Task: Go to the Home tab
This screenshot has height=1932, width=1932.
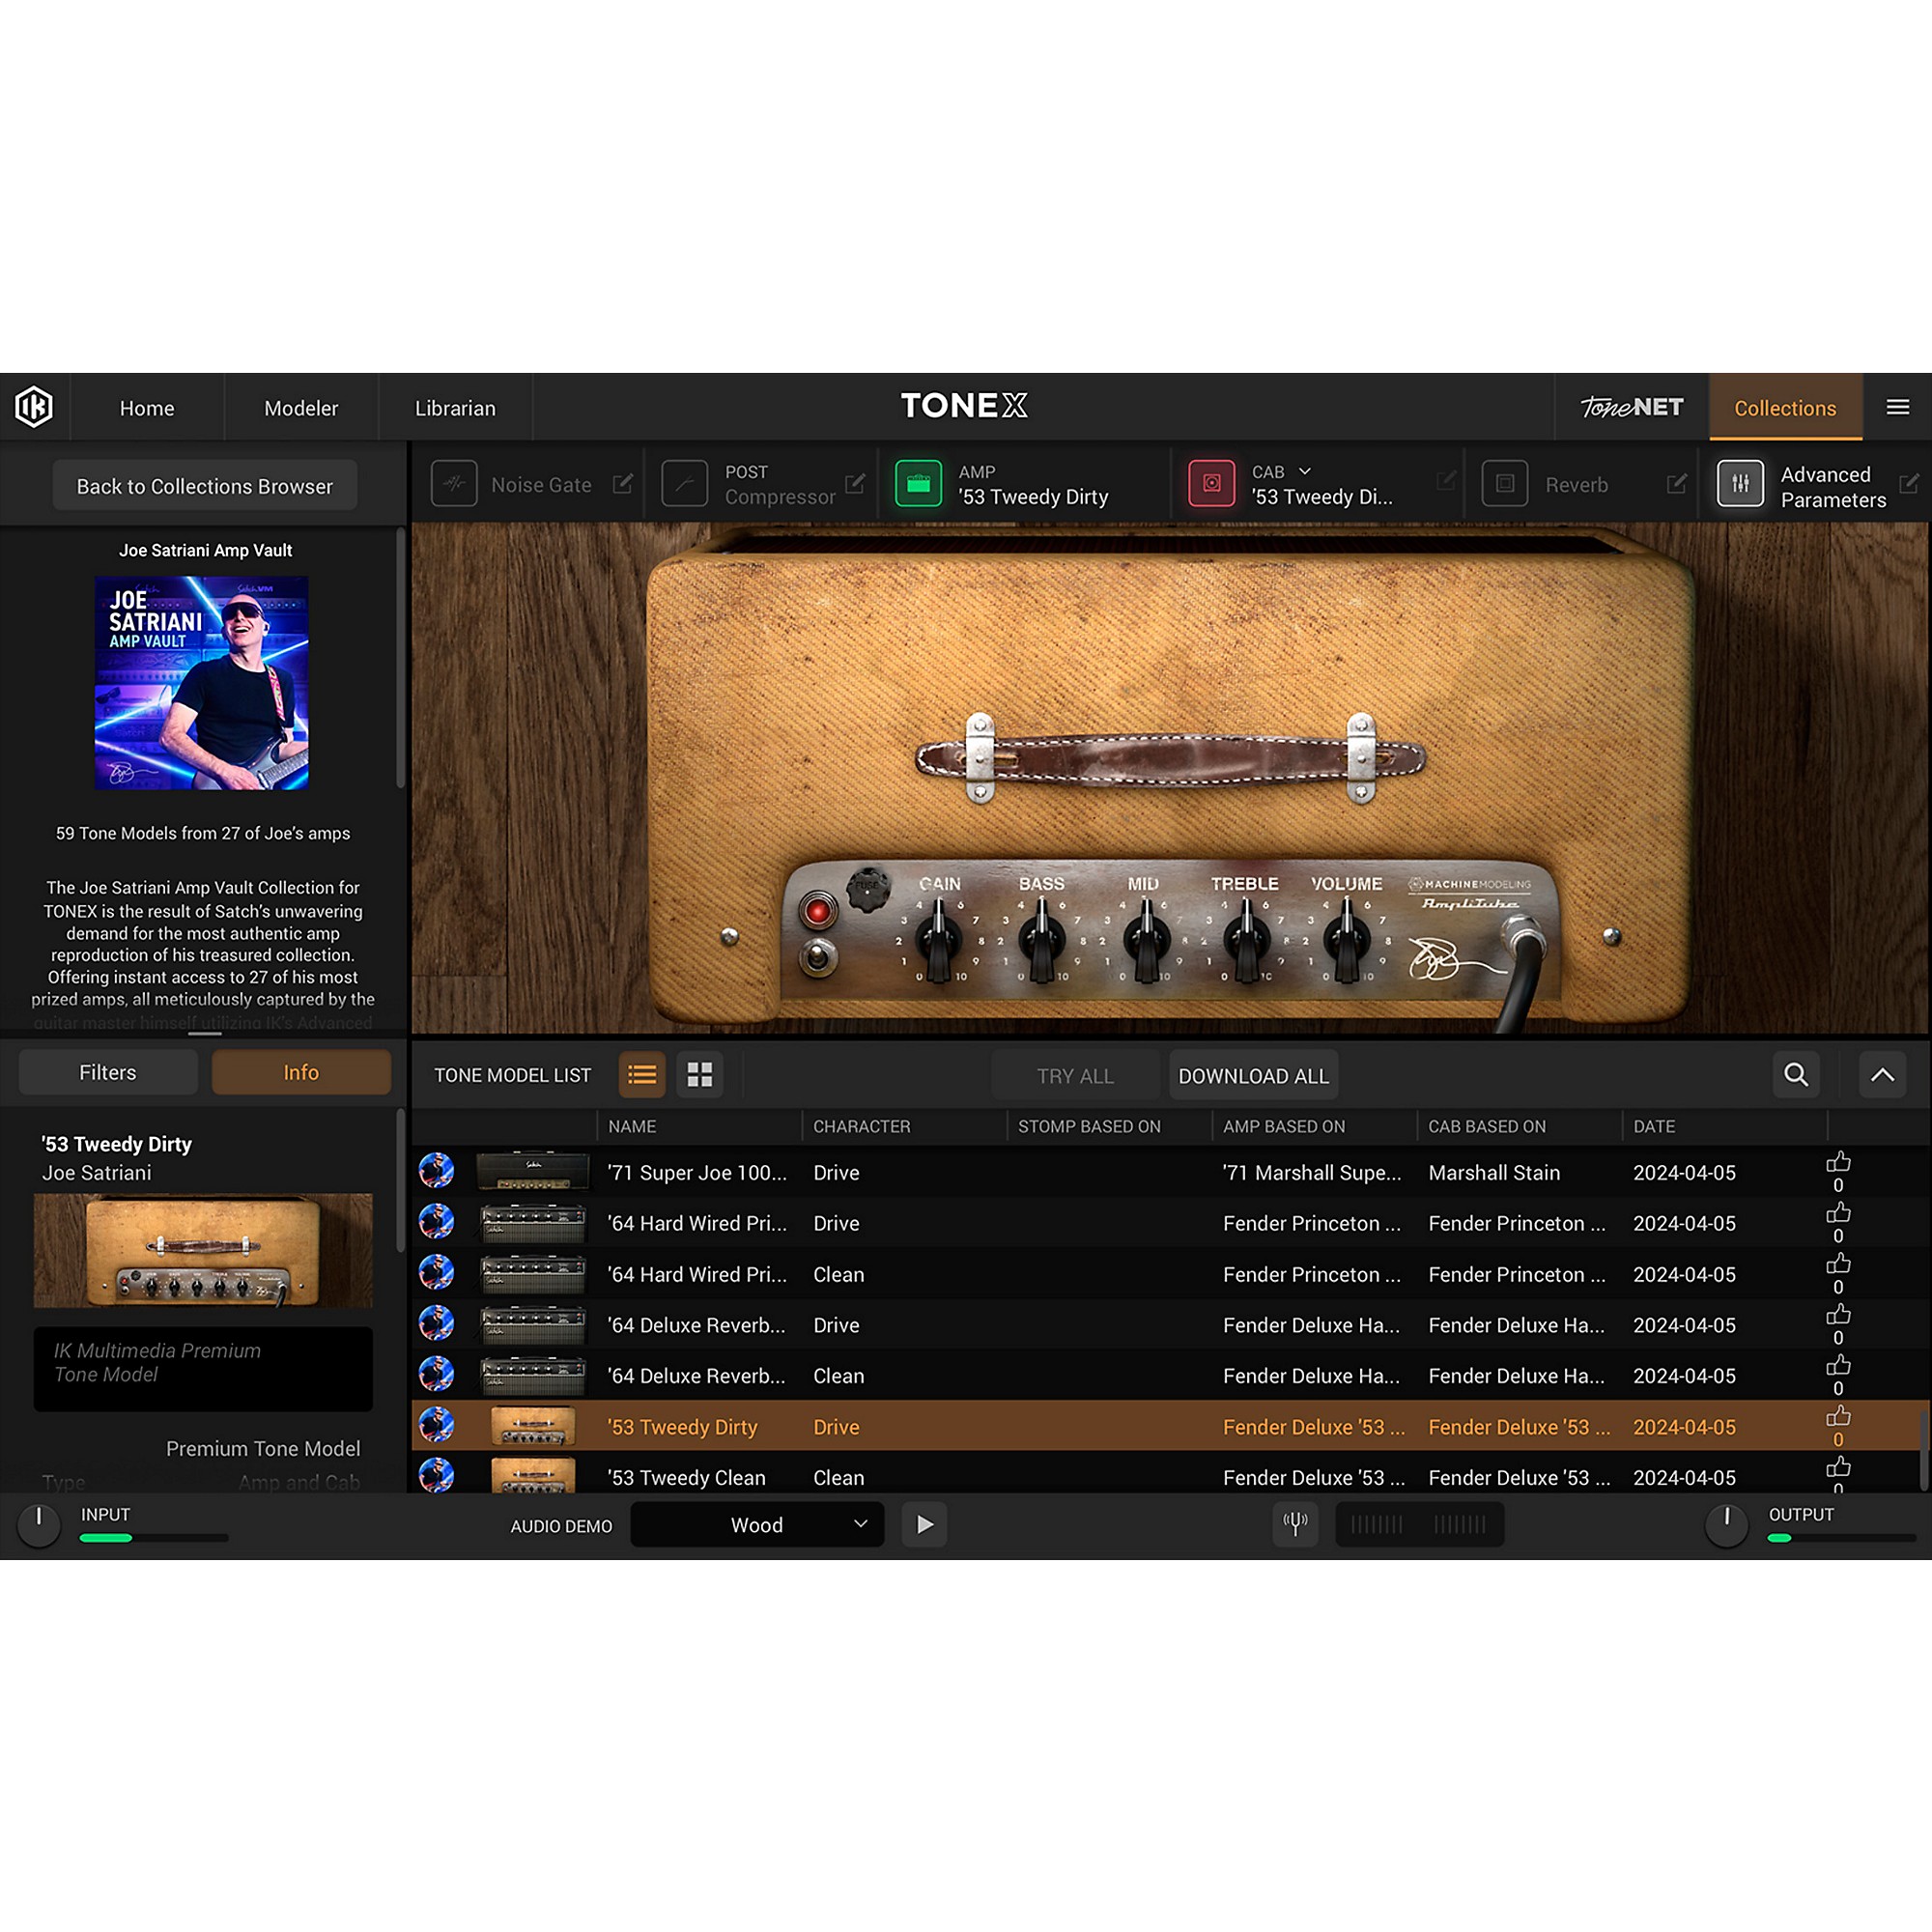Action: [x=147, y=408]
